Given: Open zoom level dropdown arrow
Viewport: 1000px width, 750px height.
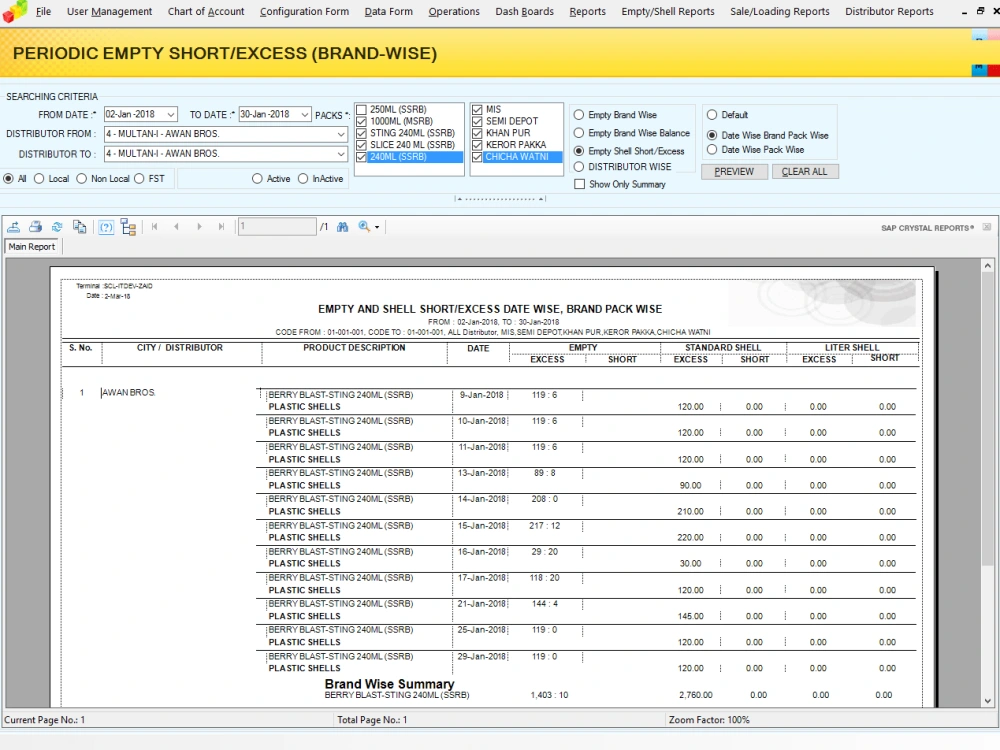Looking at the screenshot, I should pyautogui.click(x=377, y=227).
